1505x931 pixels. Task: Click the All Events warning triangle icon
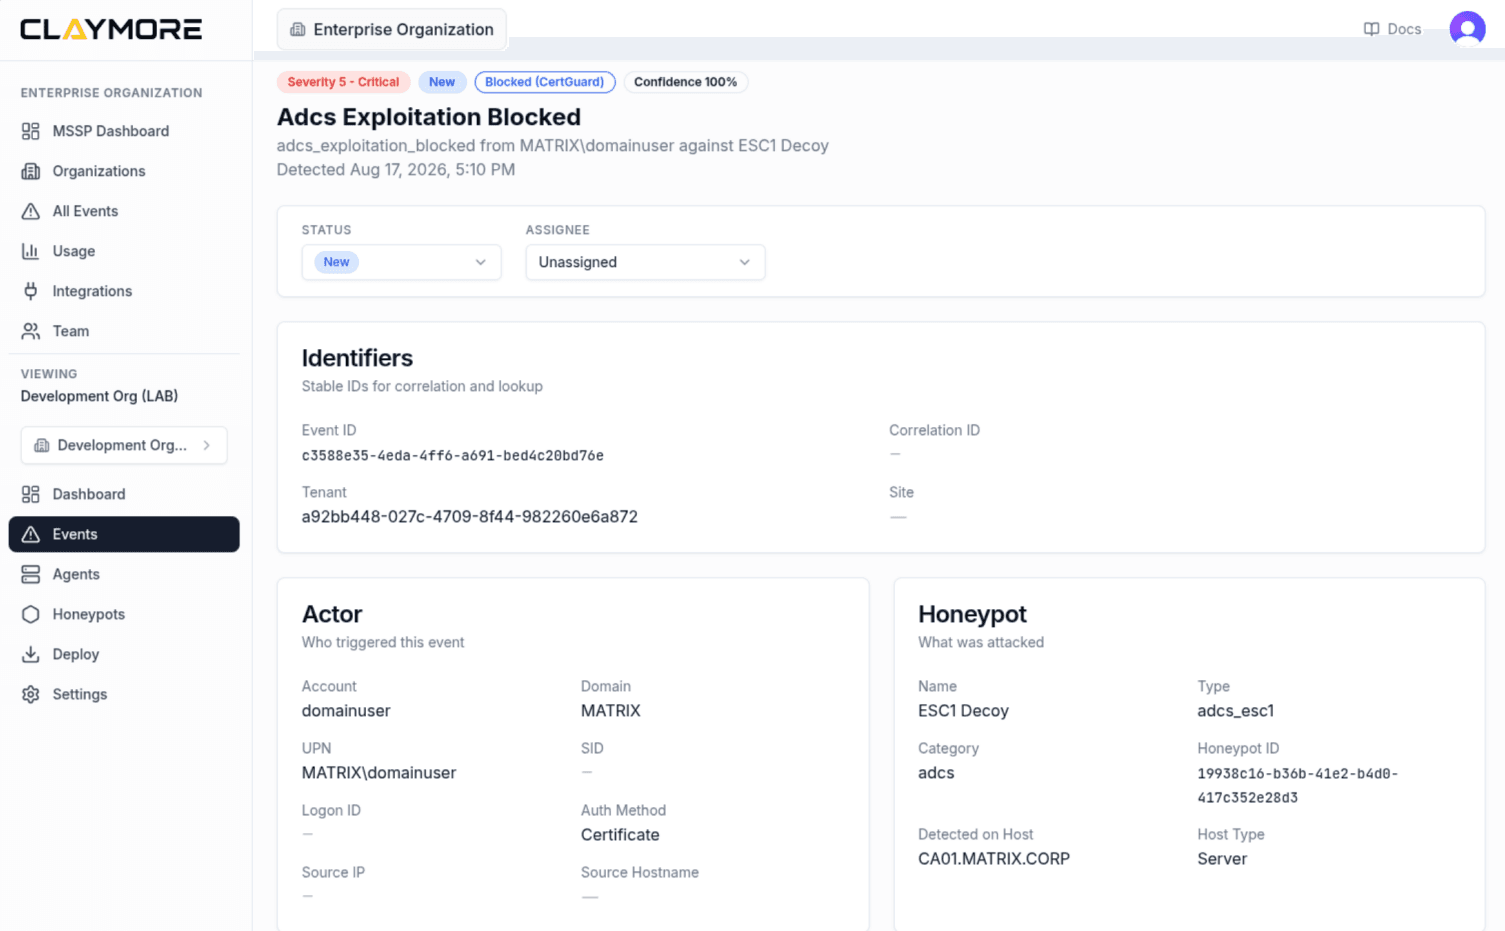point(31,211)
